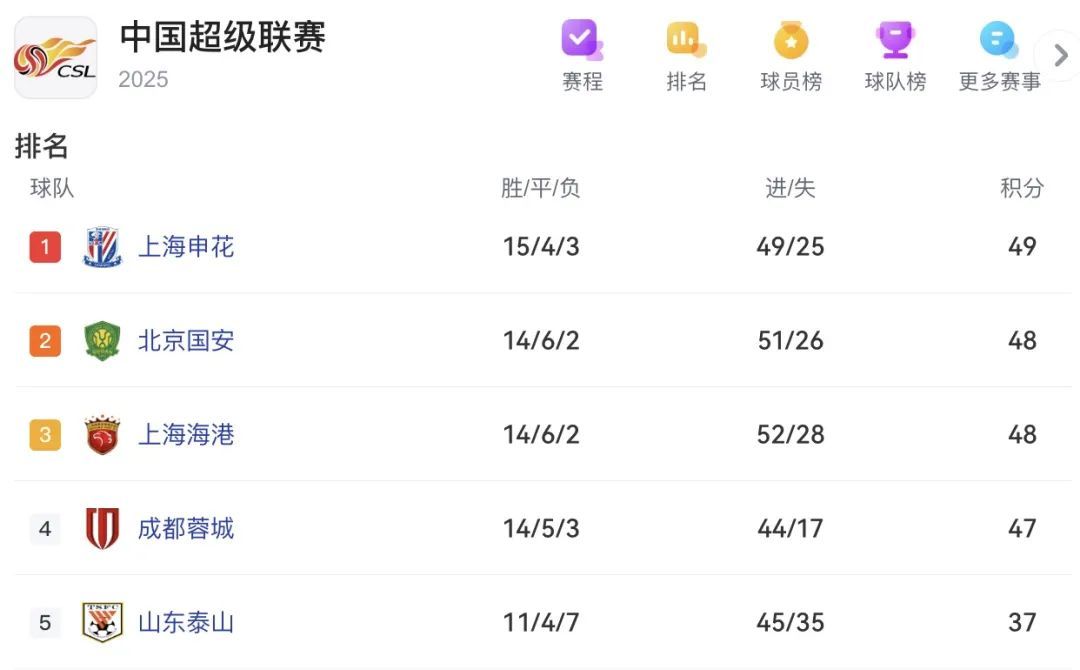The image size is (1080, 670).
Task: Click the CSL league logo
Action: click(56, 58)
